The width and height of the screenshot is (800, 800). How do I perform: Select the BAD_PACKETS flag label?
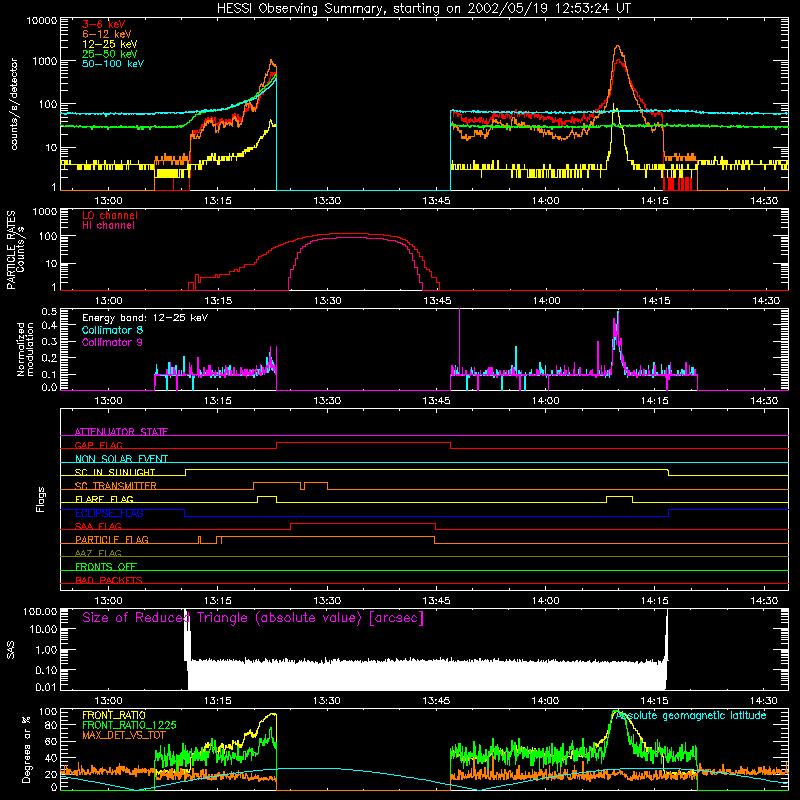[109, 580]
